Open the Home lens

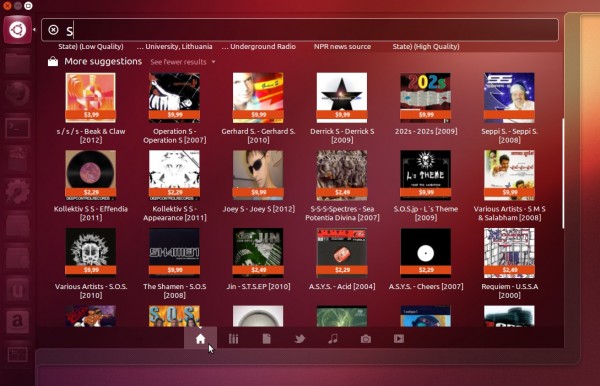pyautogui.click(x=201, y=339)
